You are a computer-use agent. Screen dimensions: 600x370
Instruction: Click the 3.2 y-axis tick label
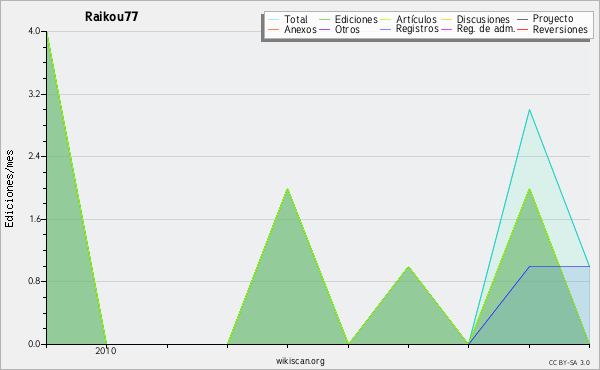pos(34,94)
